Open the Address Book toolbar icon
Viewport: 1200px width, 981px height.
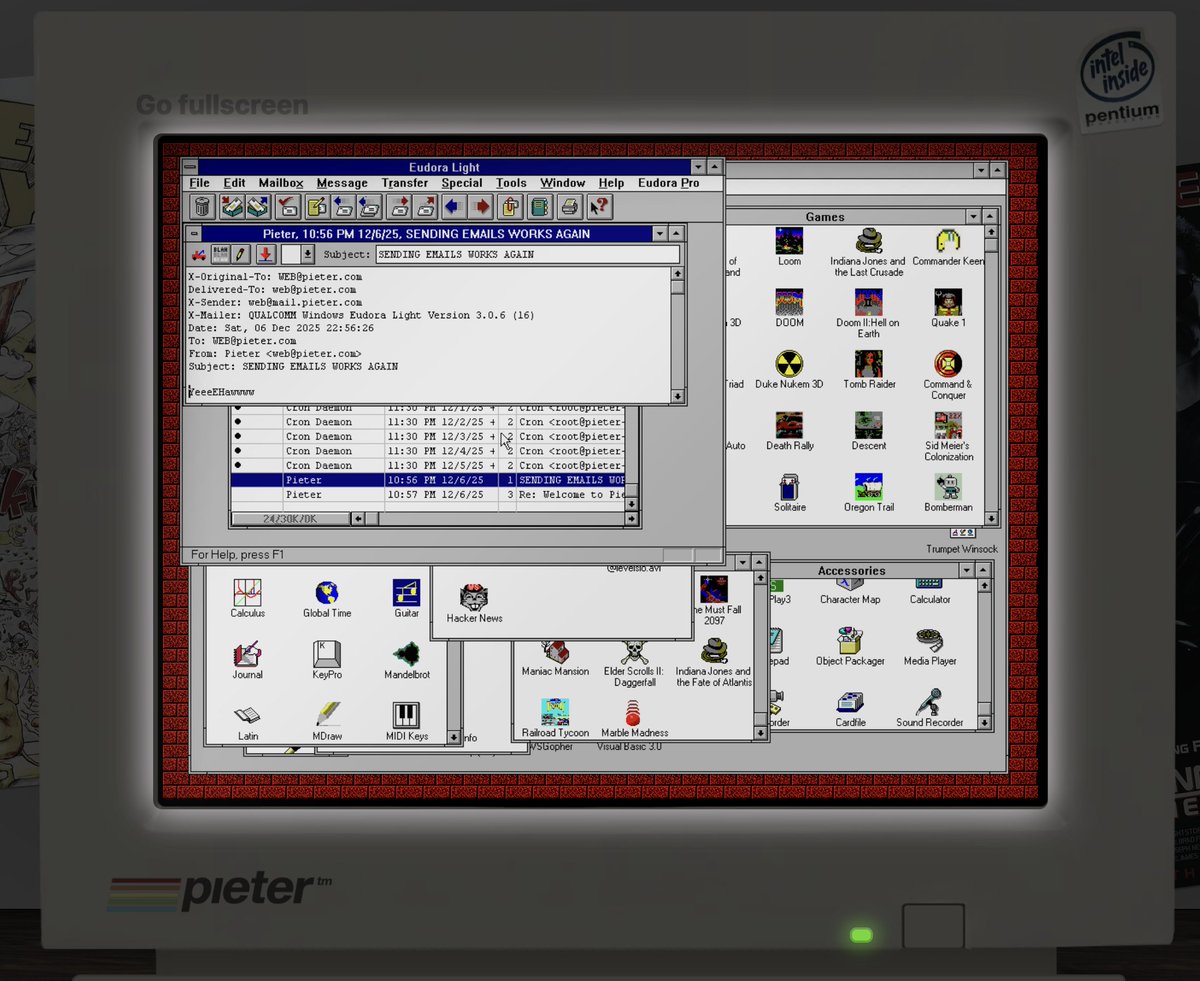tap(540, 206)
